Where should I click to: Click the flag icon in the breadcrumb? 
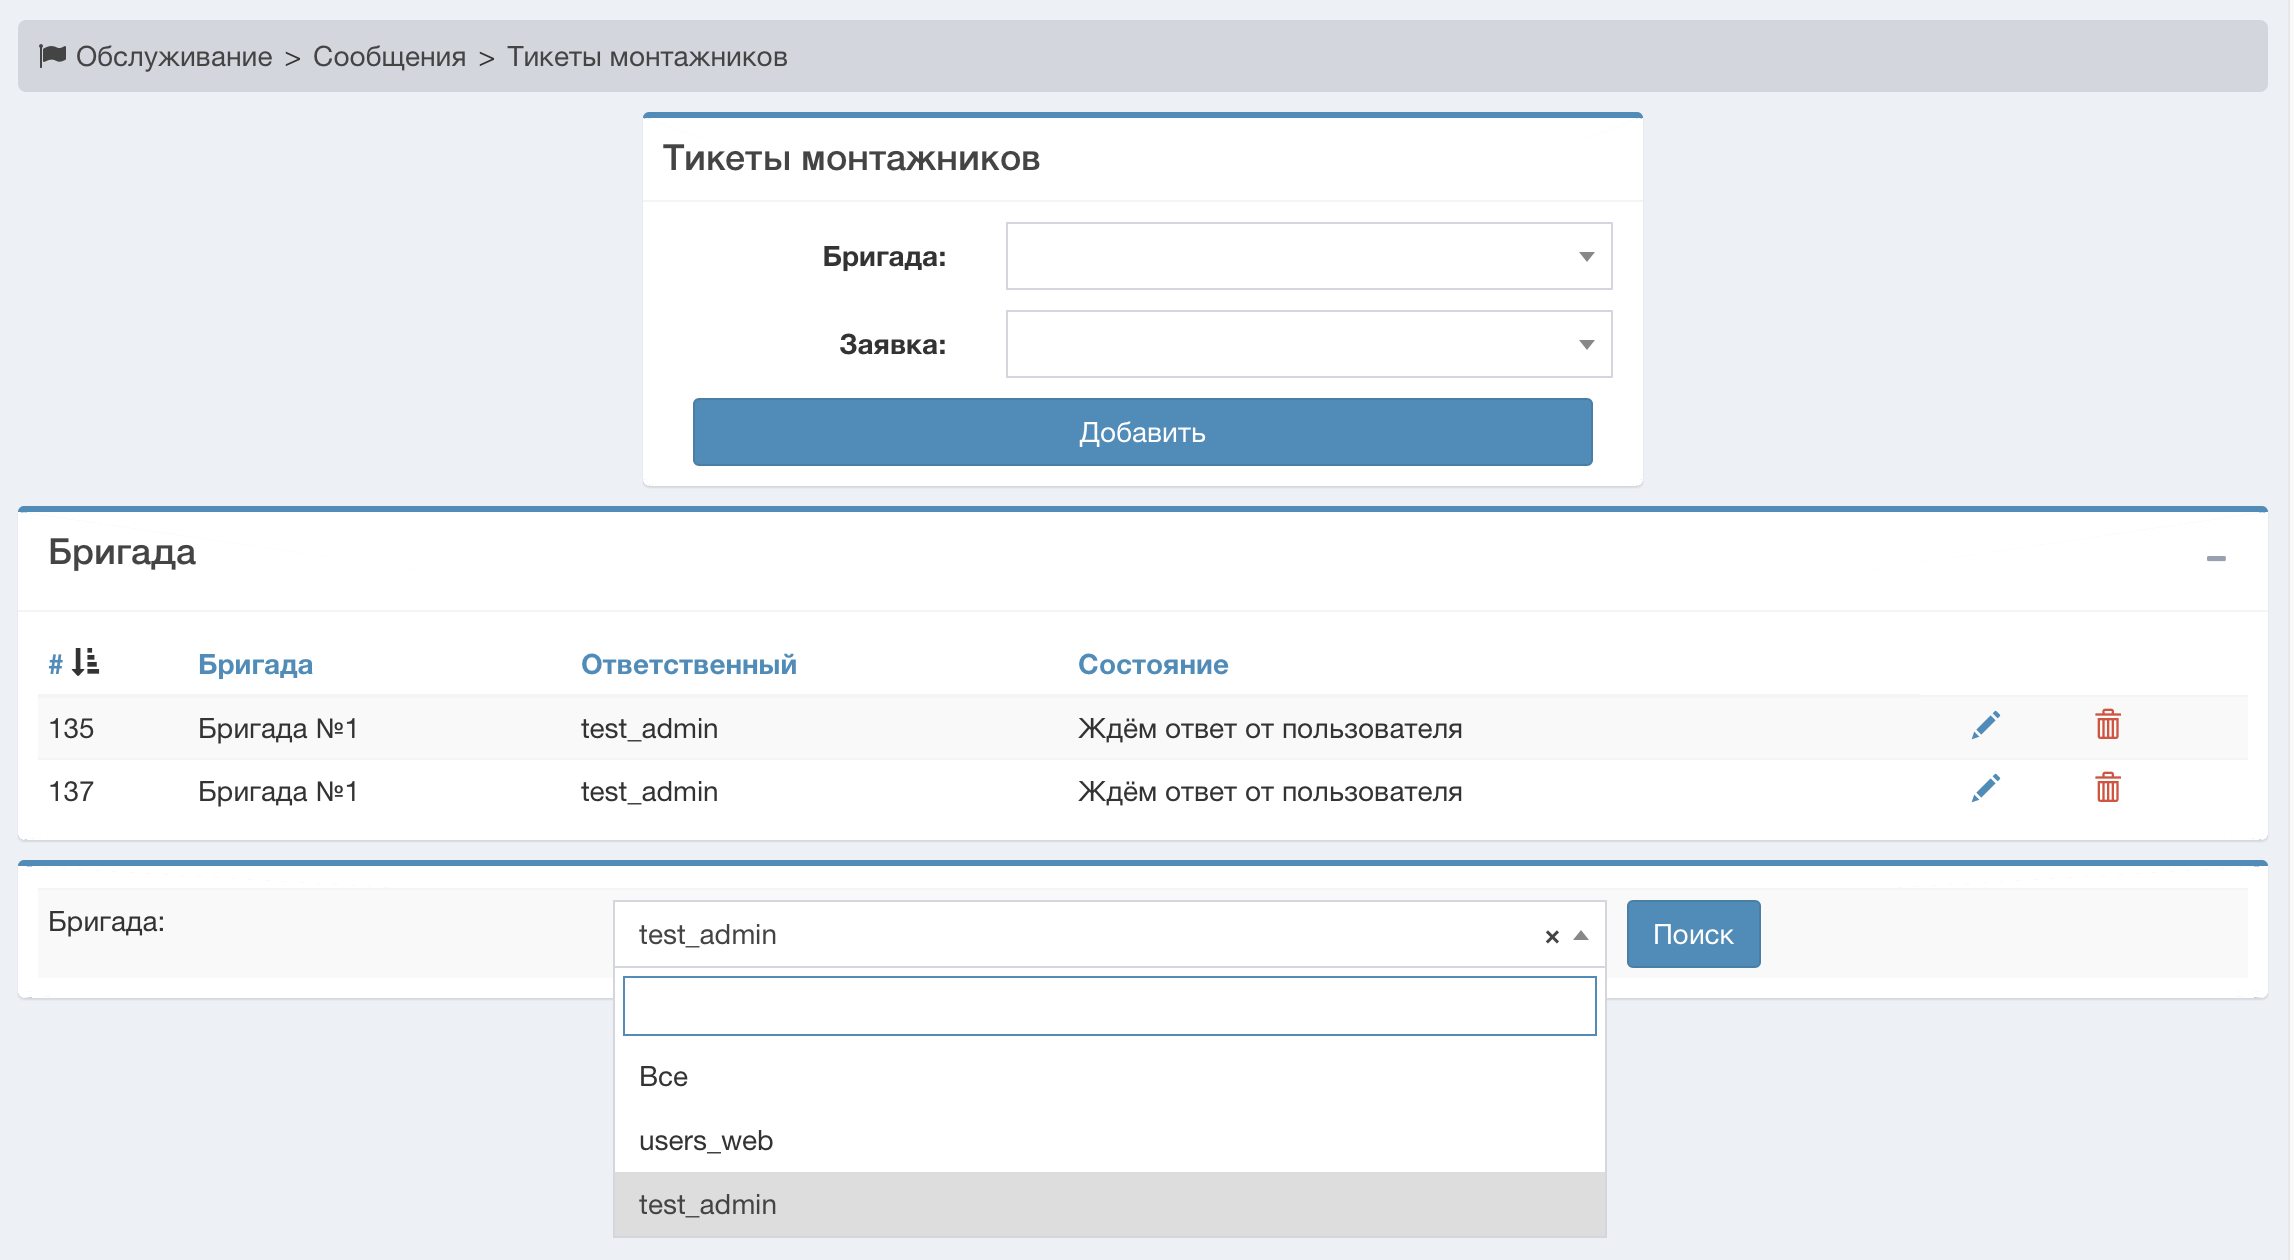(x=52, y=56)
